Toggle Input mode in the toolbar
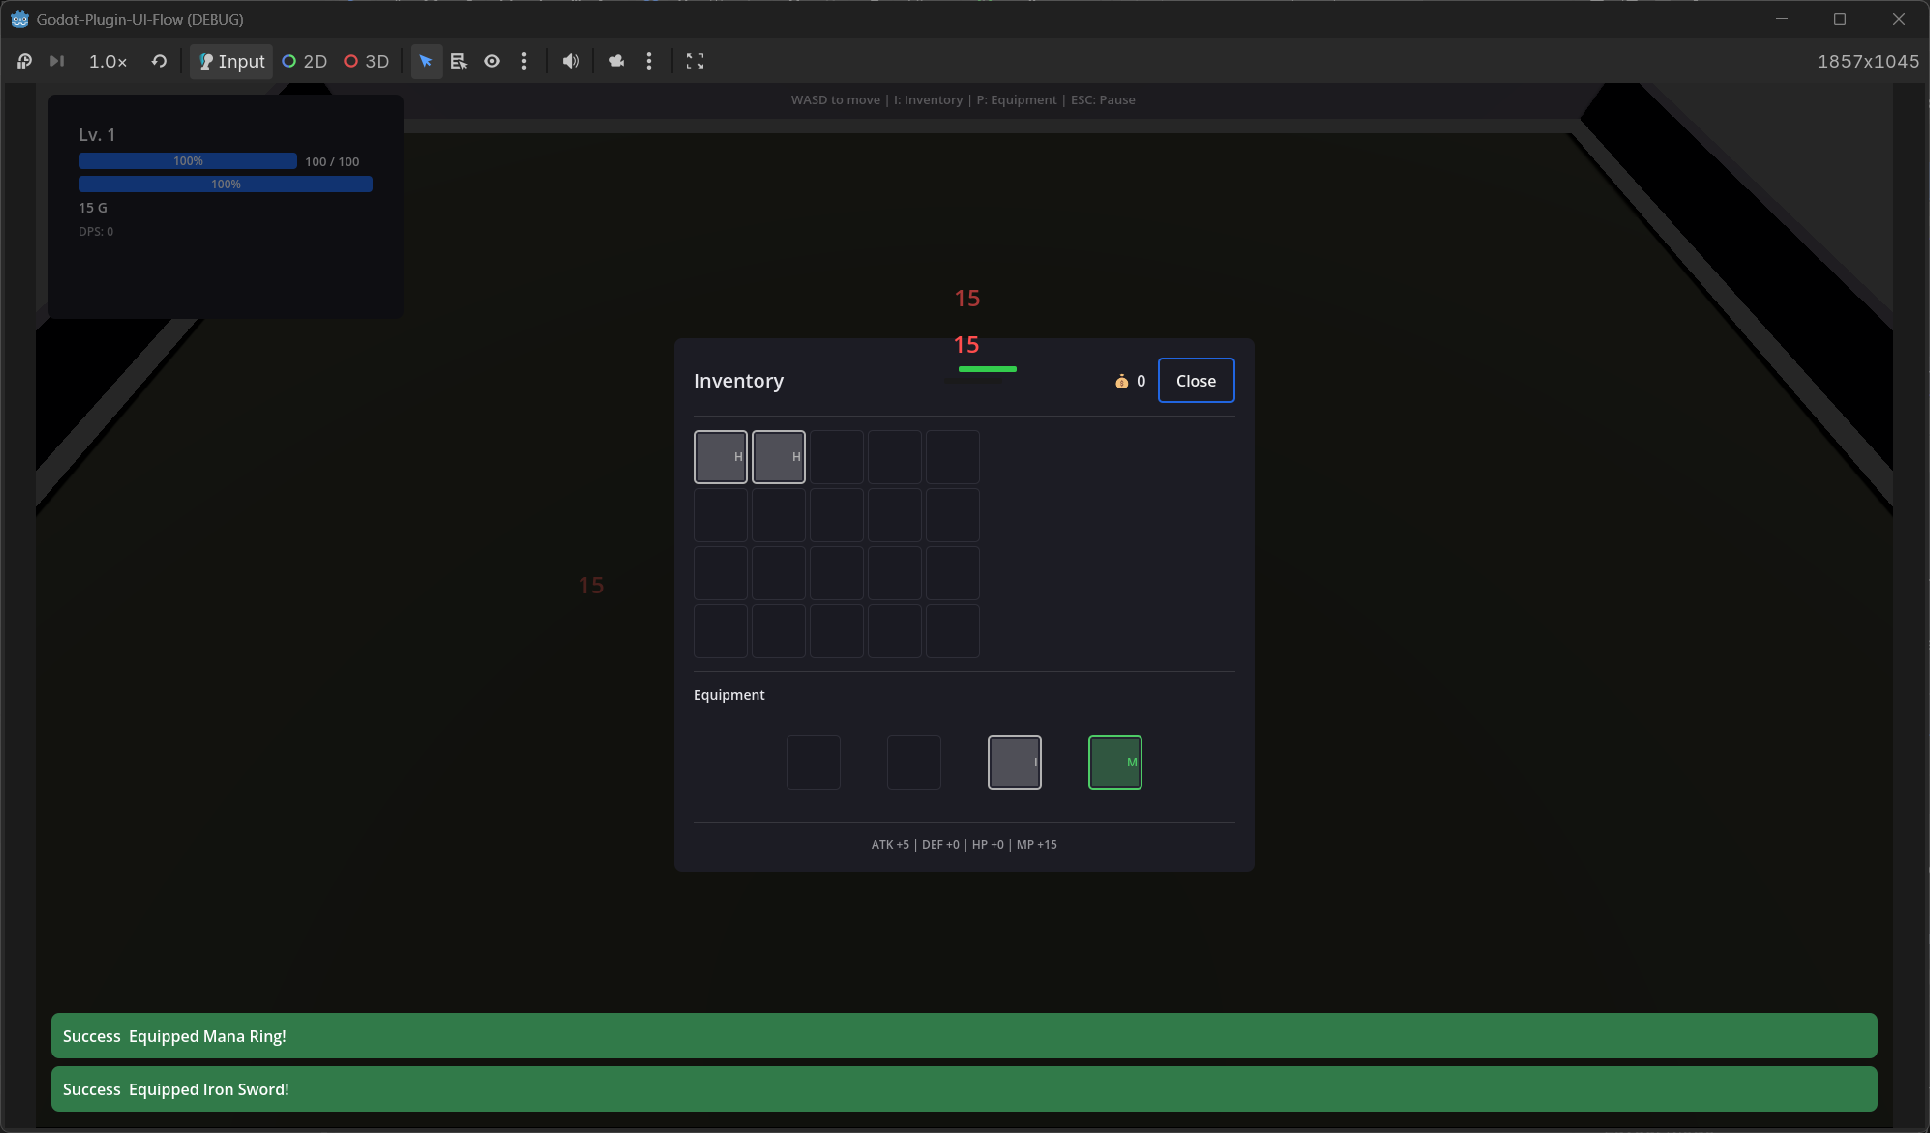The height and width of the screenshot is (1133, 1930). click(x=231, y=61)
